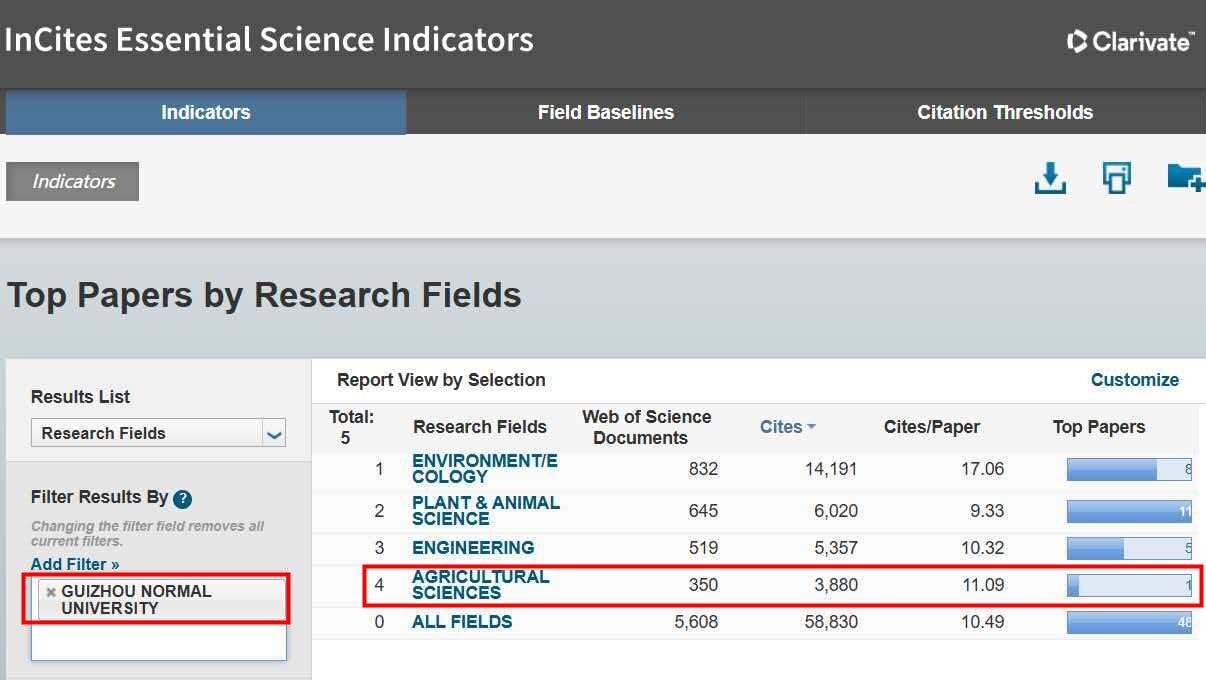Click the save to folder icon
This screenshot has height=680, width=1206.
(1185, 178)
